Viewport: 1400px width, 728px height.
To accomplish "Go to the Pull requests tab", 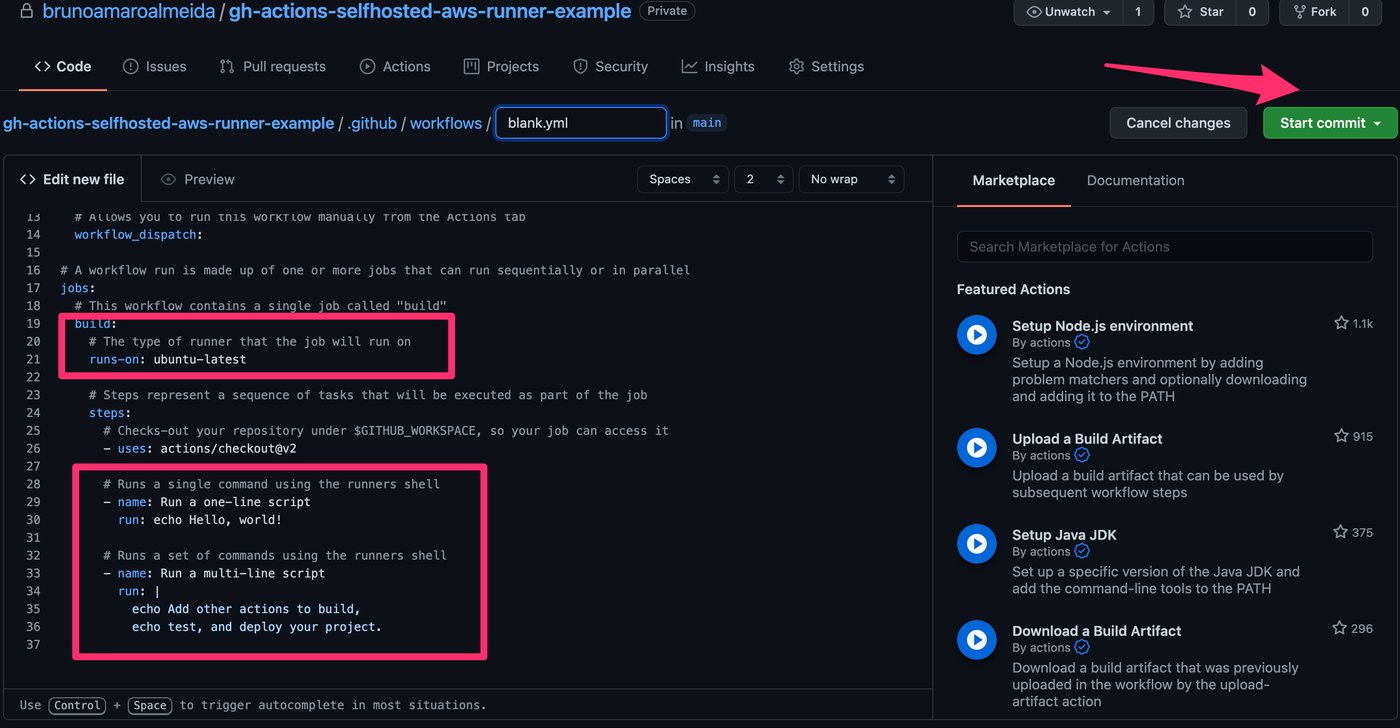I will pyautogui.click(x=273, y=66).
